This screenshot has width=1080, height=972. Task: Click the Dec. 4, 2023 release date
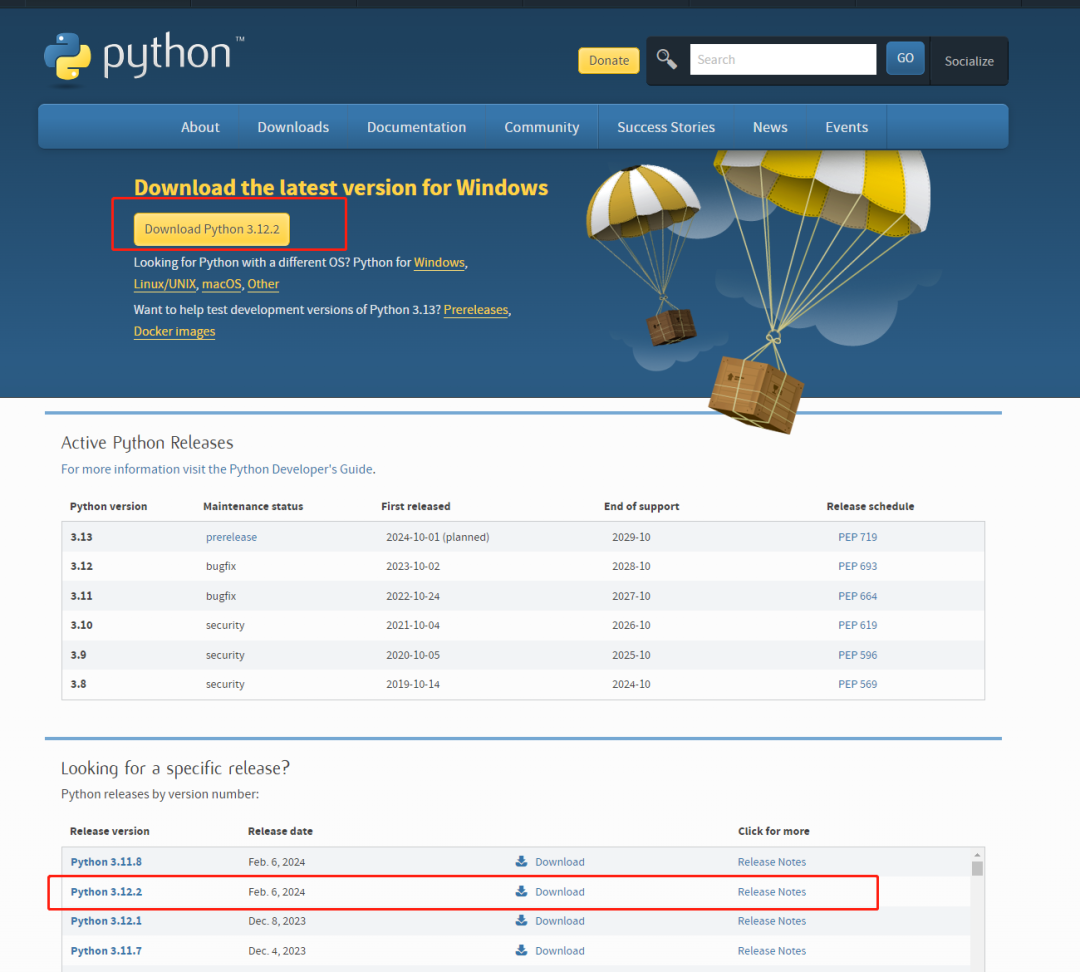[x=277, y=951]
